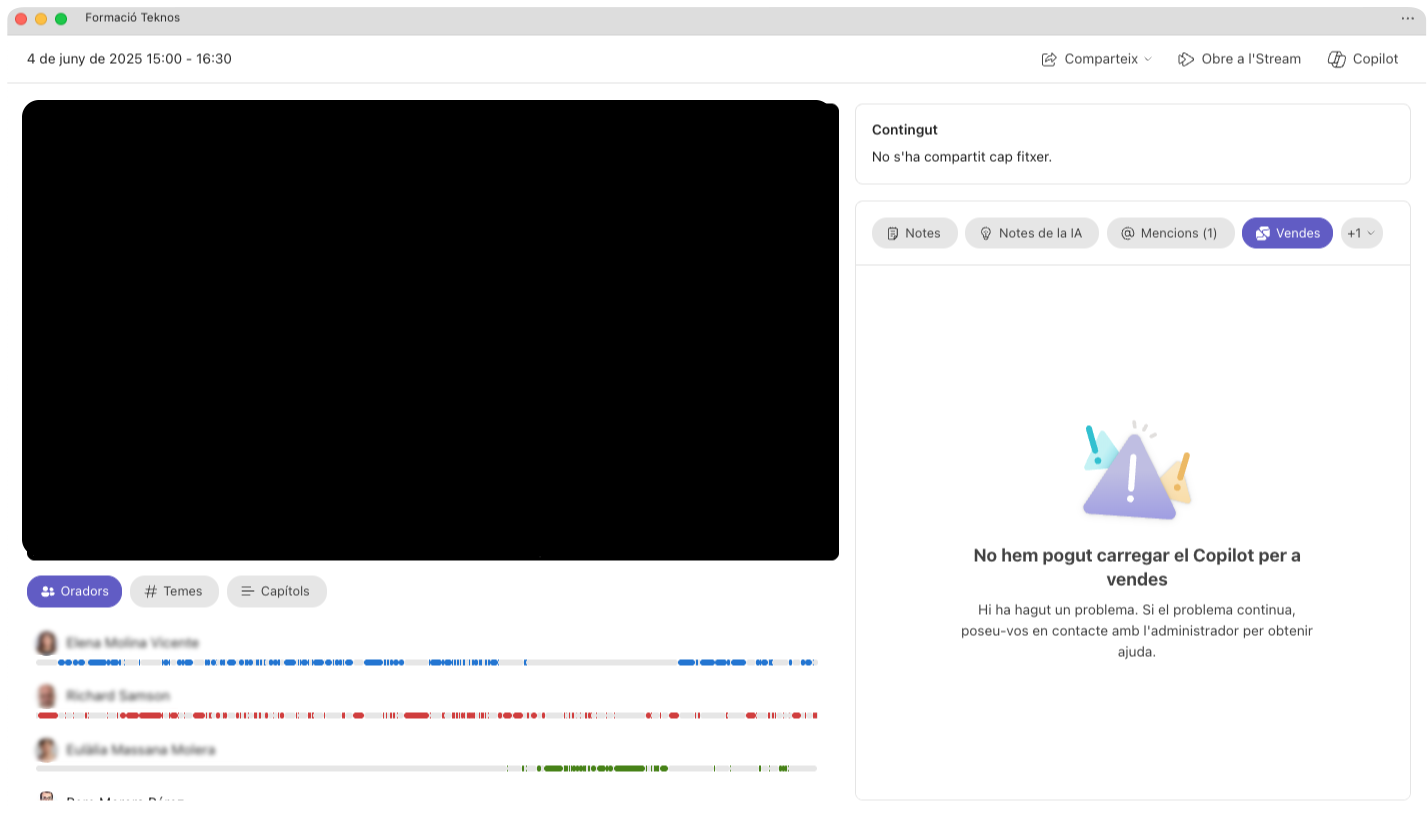Image resolution: width=1428 pixels, height=823 pixels.
Task: Click Obre a l'Stream link
Action: [1251, 59]
